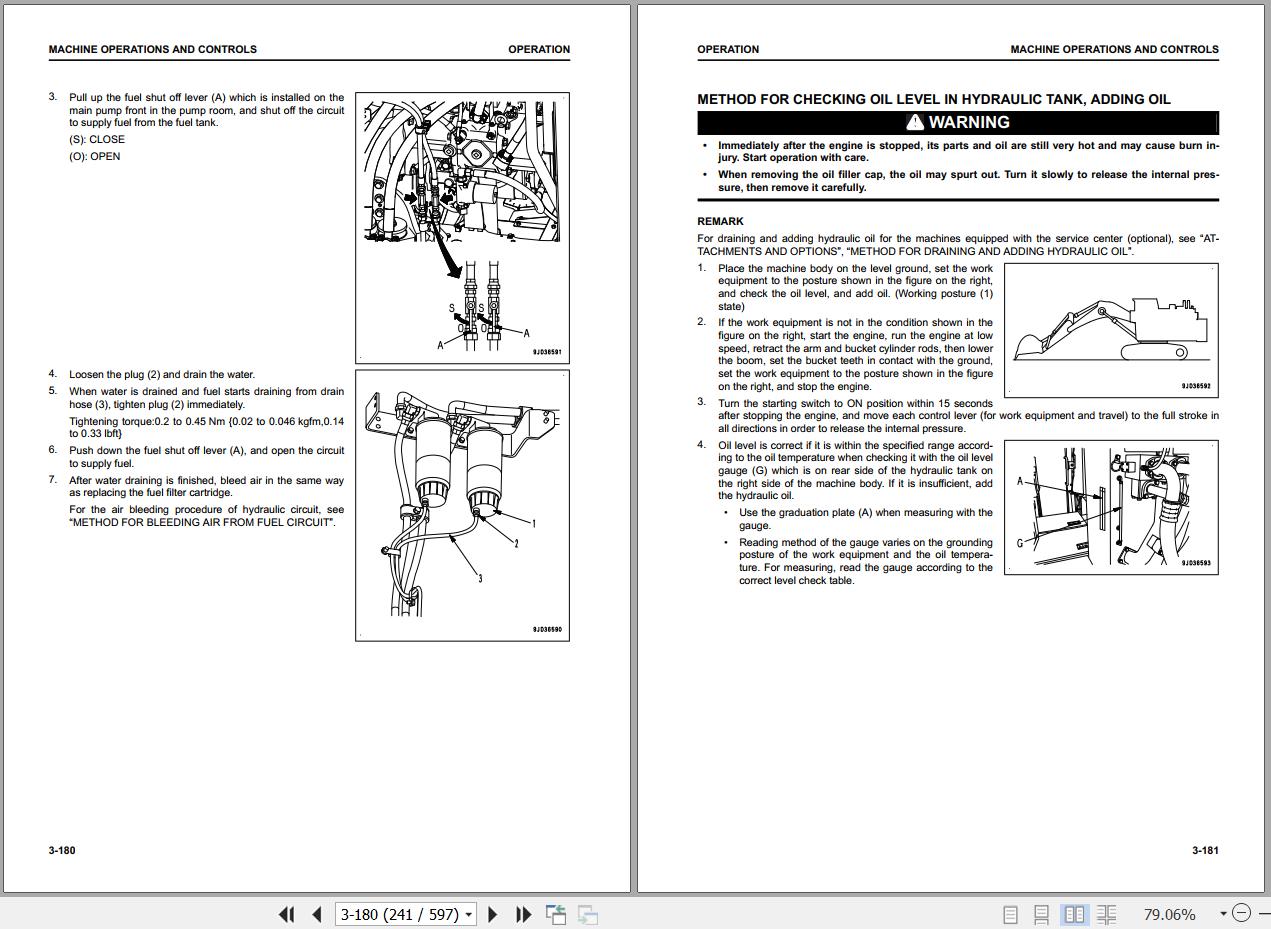Click the "Tightening torque" line

(206, 427)
